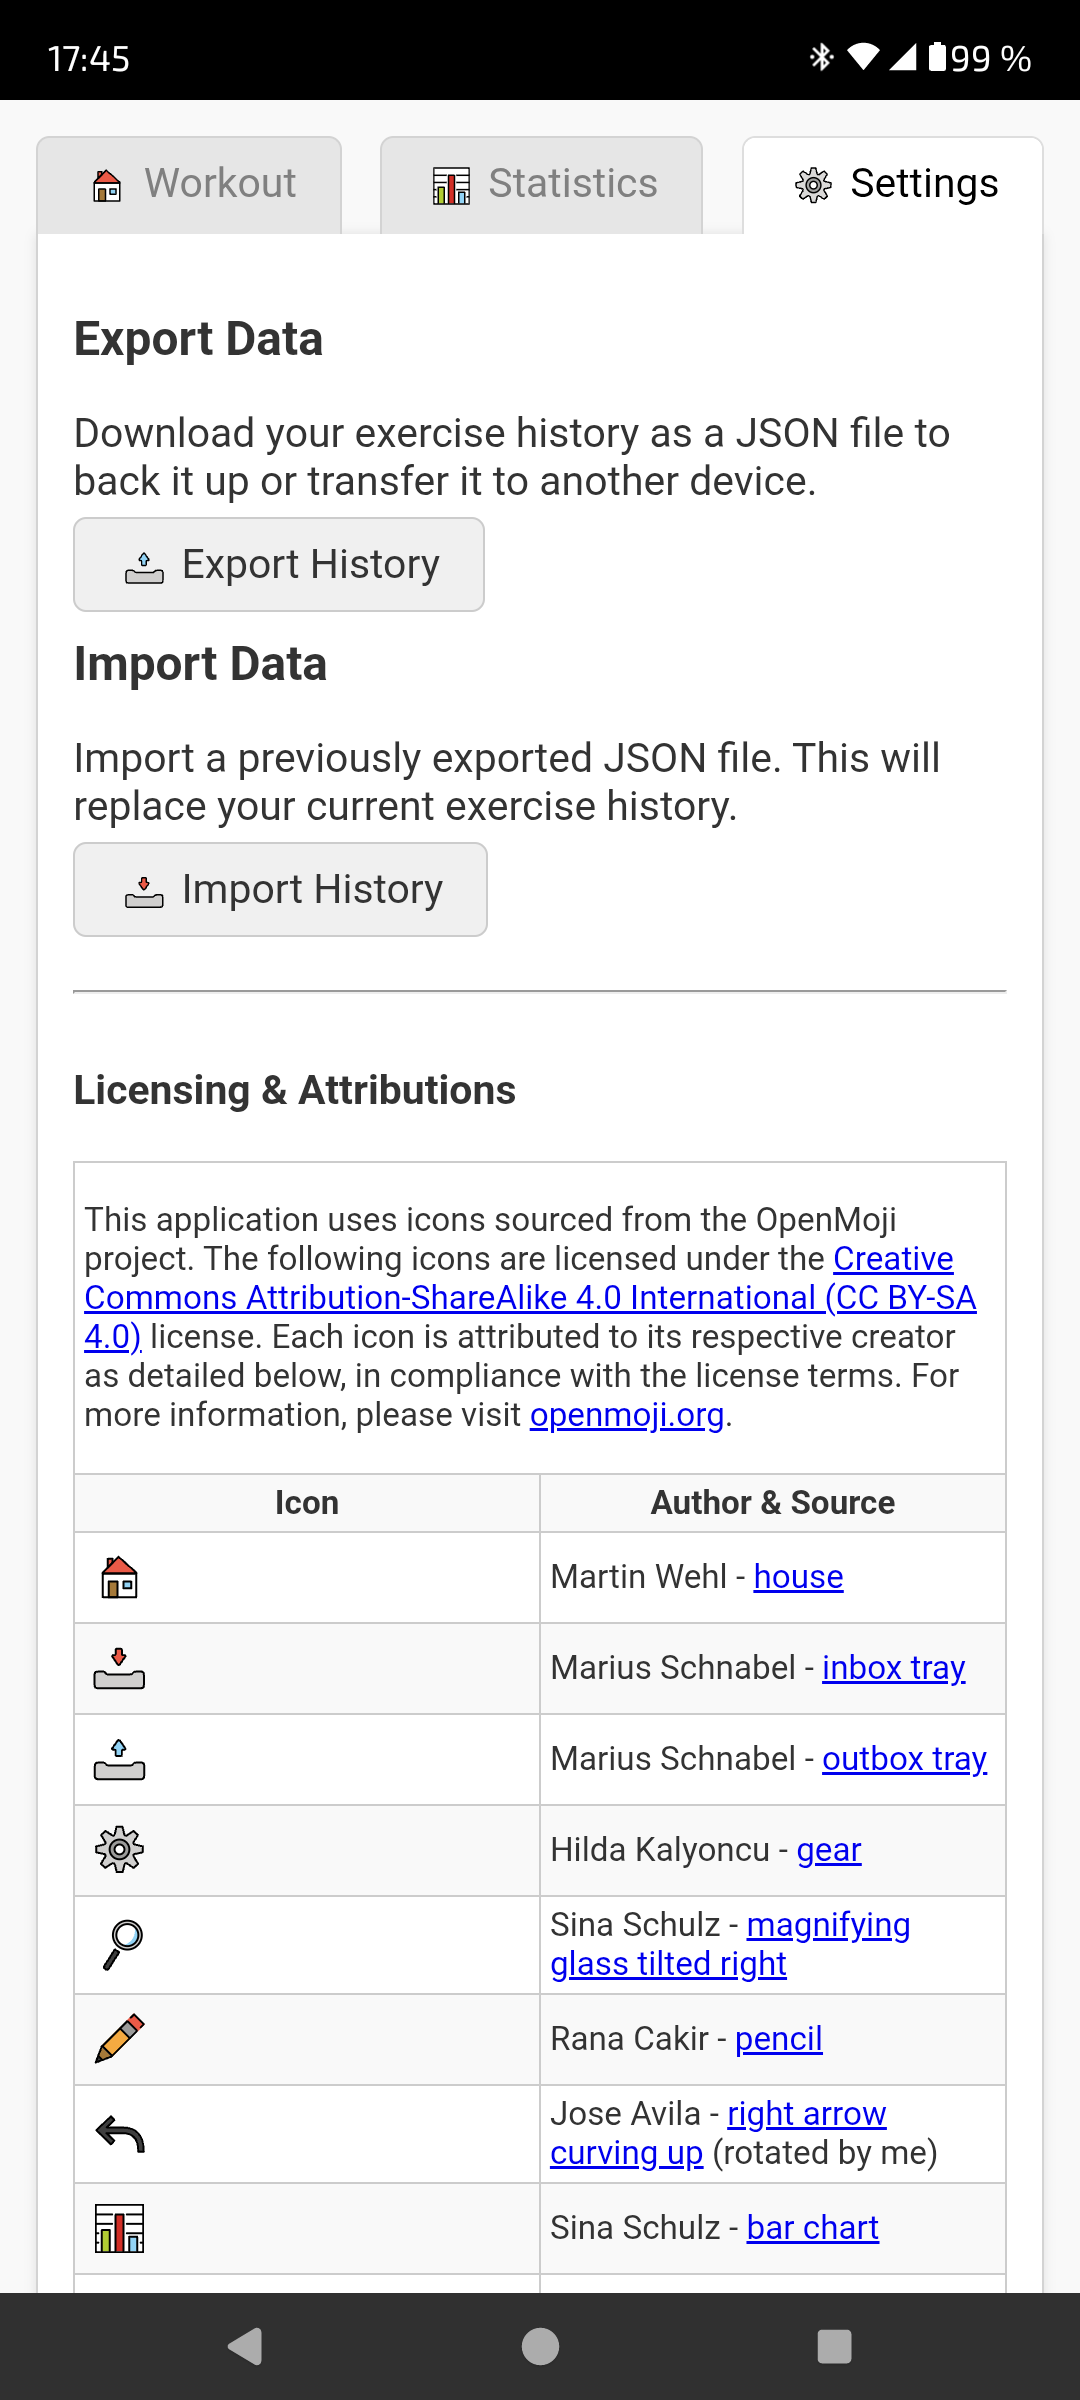This screenshot has height=2400, width=1080.
Task: Click the magnifying glass icon in table
Action: coord(123,1945)
